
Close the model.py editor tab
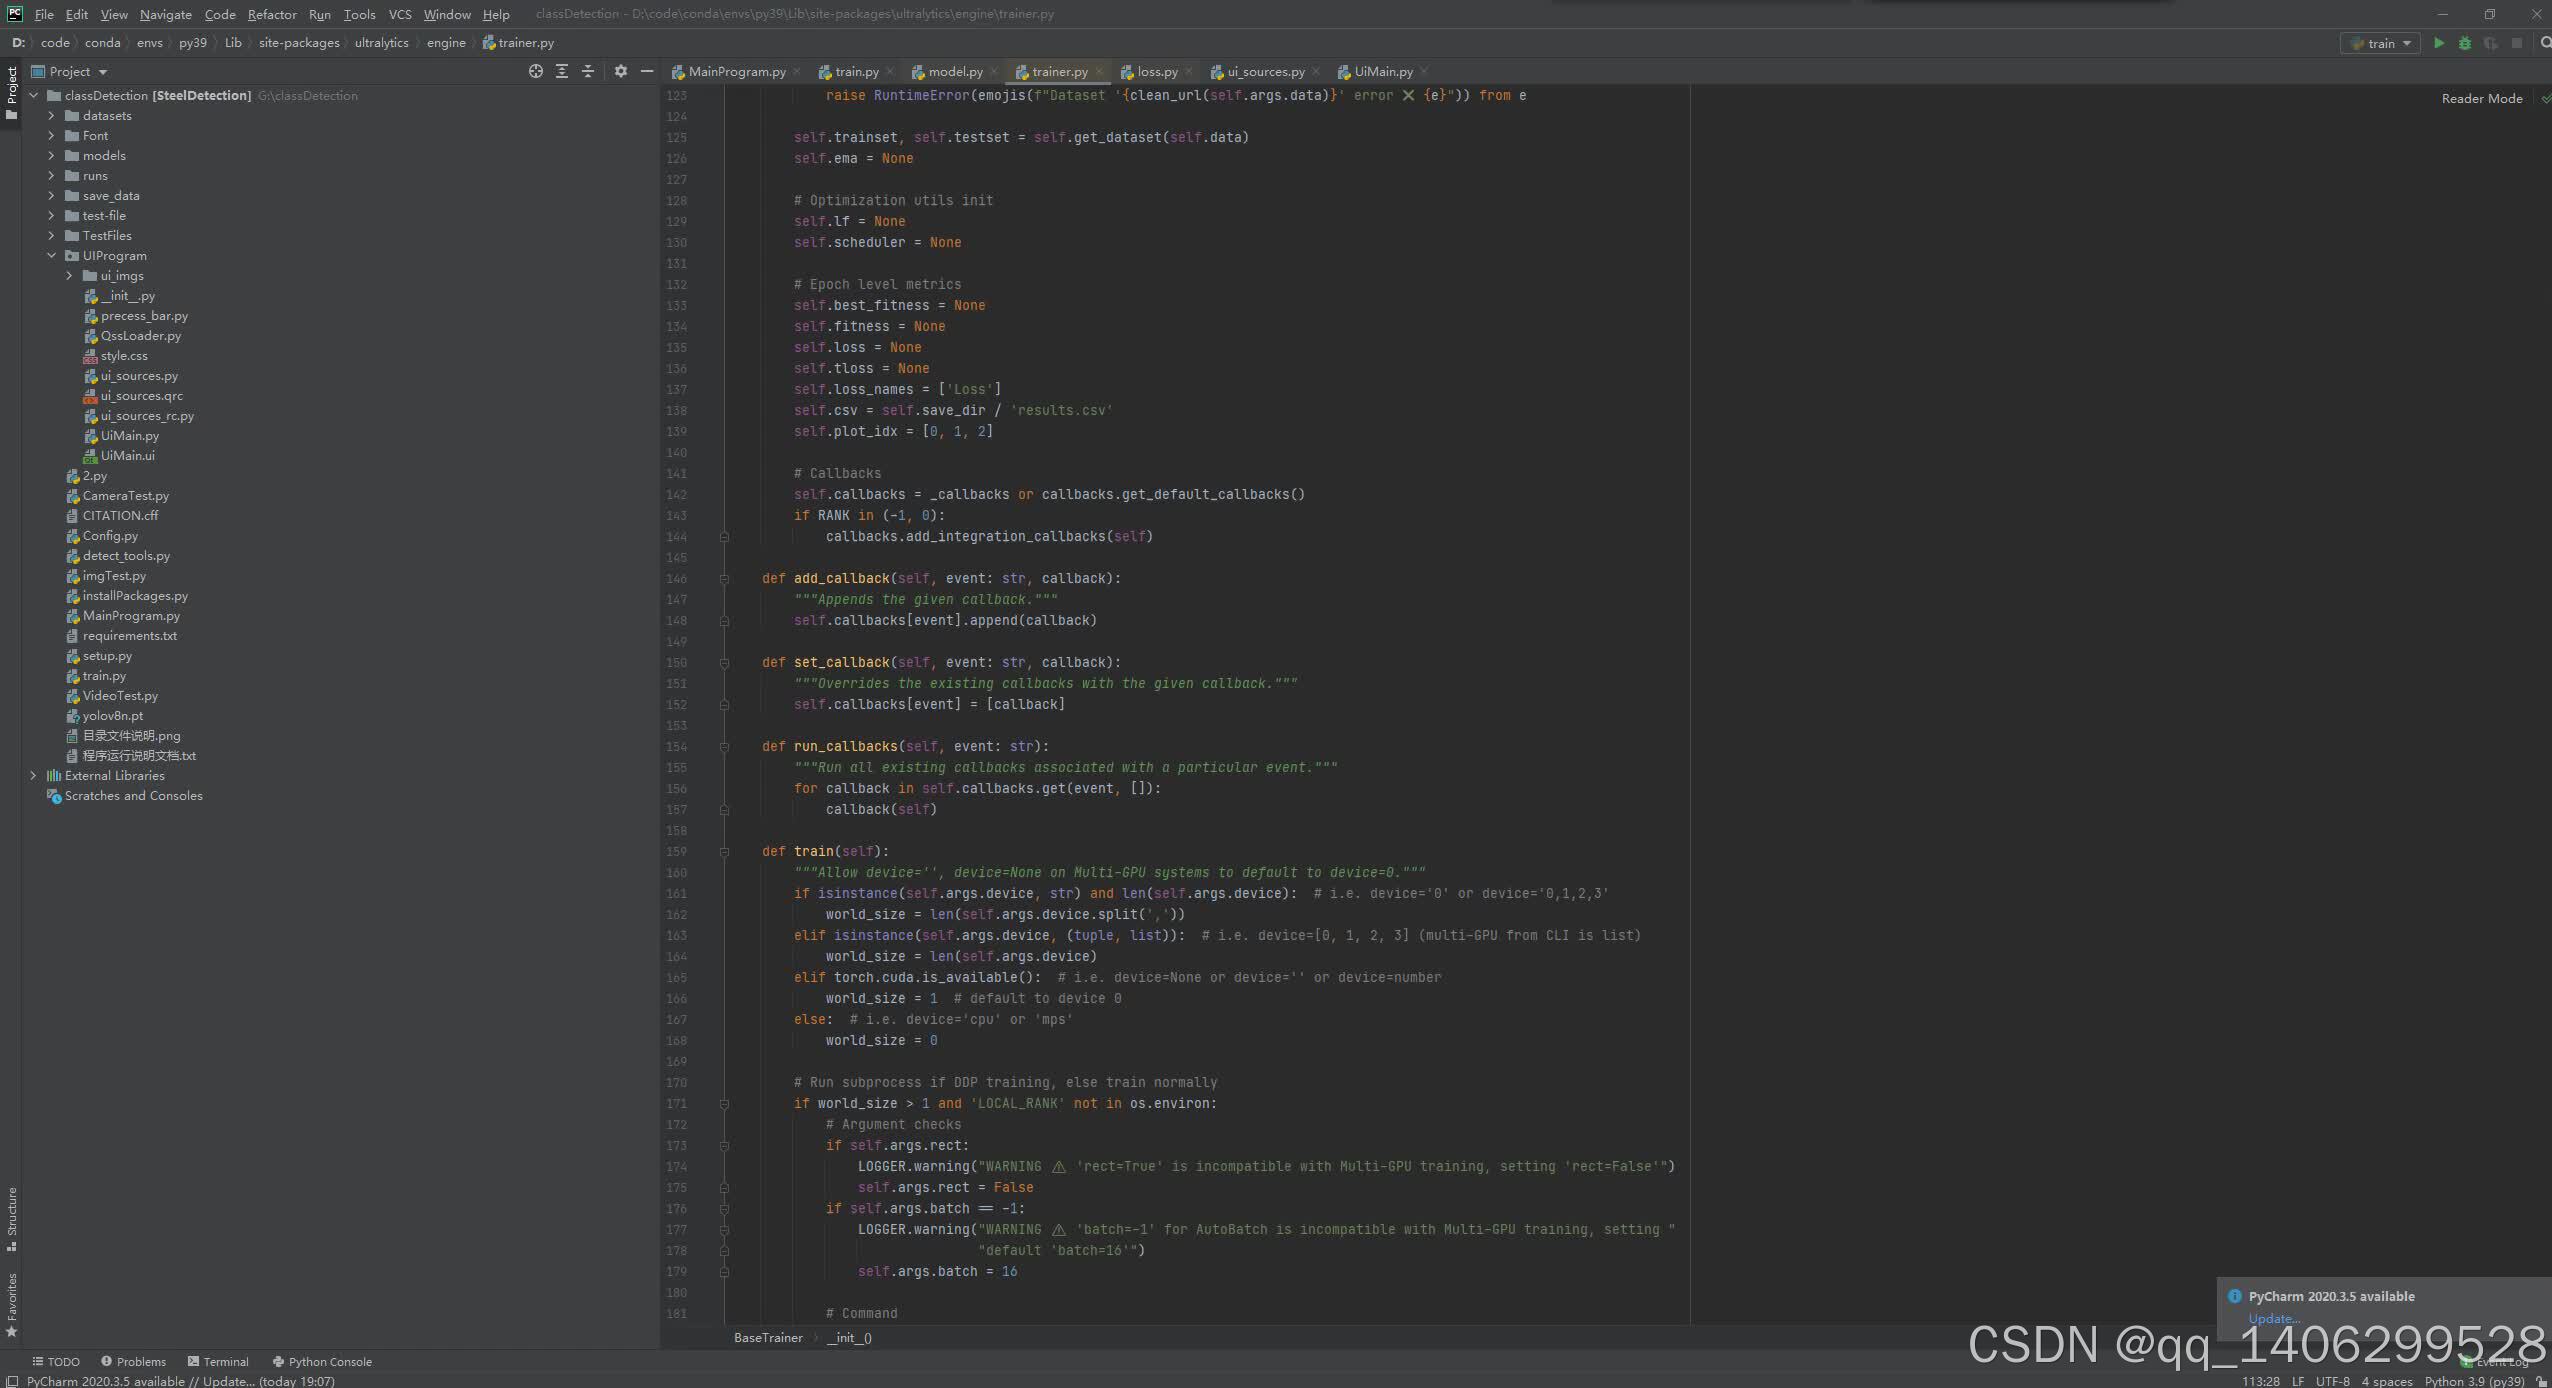point(994,71)
